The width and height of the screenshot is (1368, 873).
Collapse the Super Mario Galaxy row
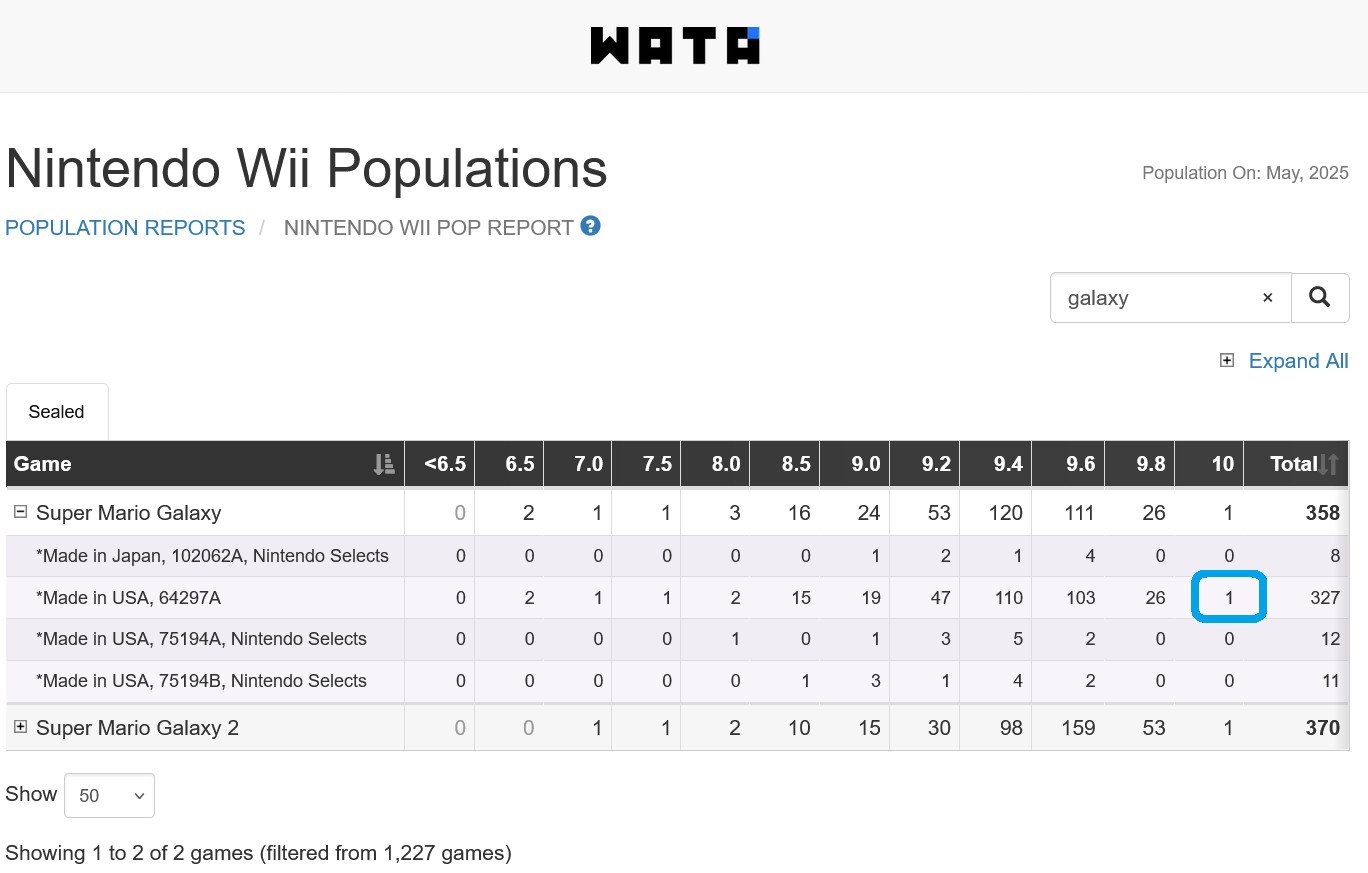click(20, 512)
